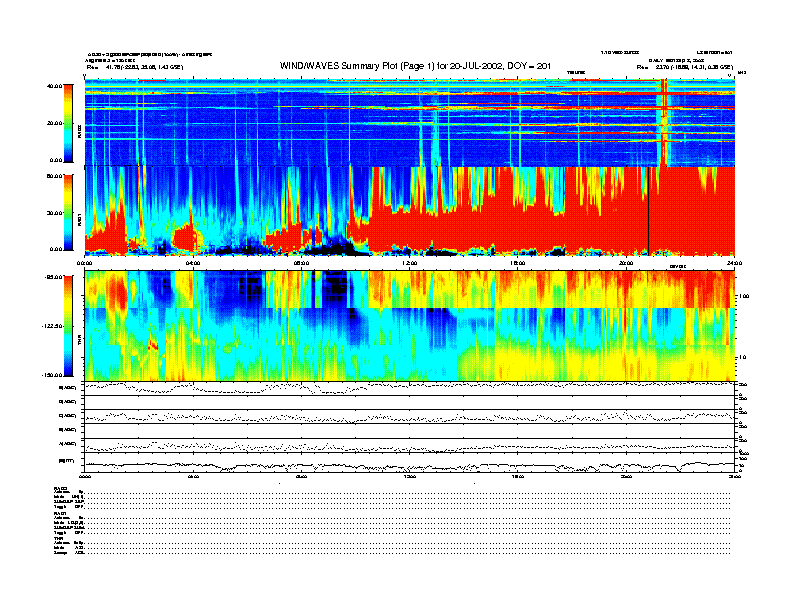Click the RAD2 color scale bar
The image size is (792, 612).
(x=68, y=123)
